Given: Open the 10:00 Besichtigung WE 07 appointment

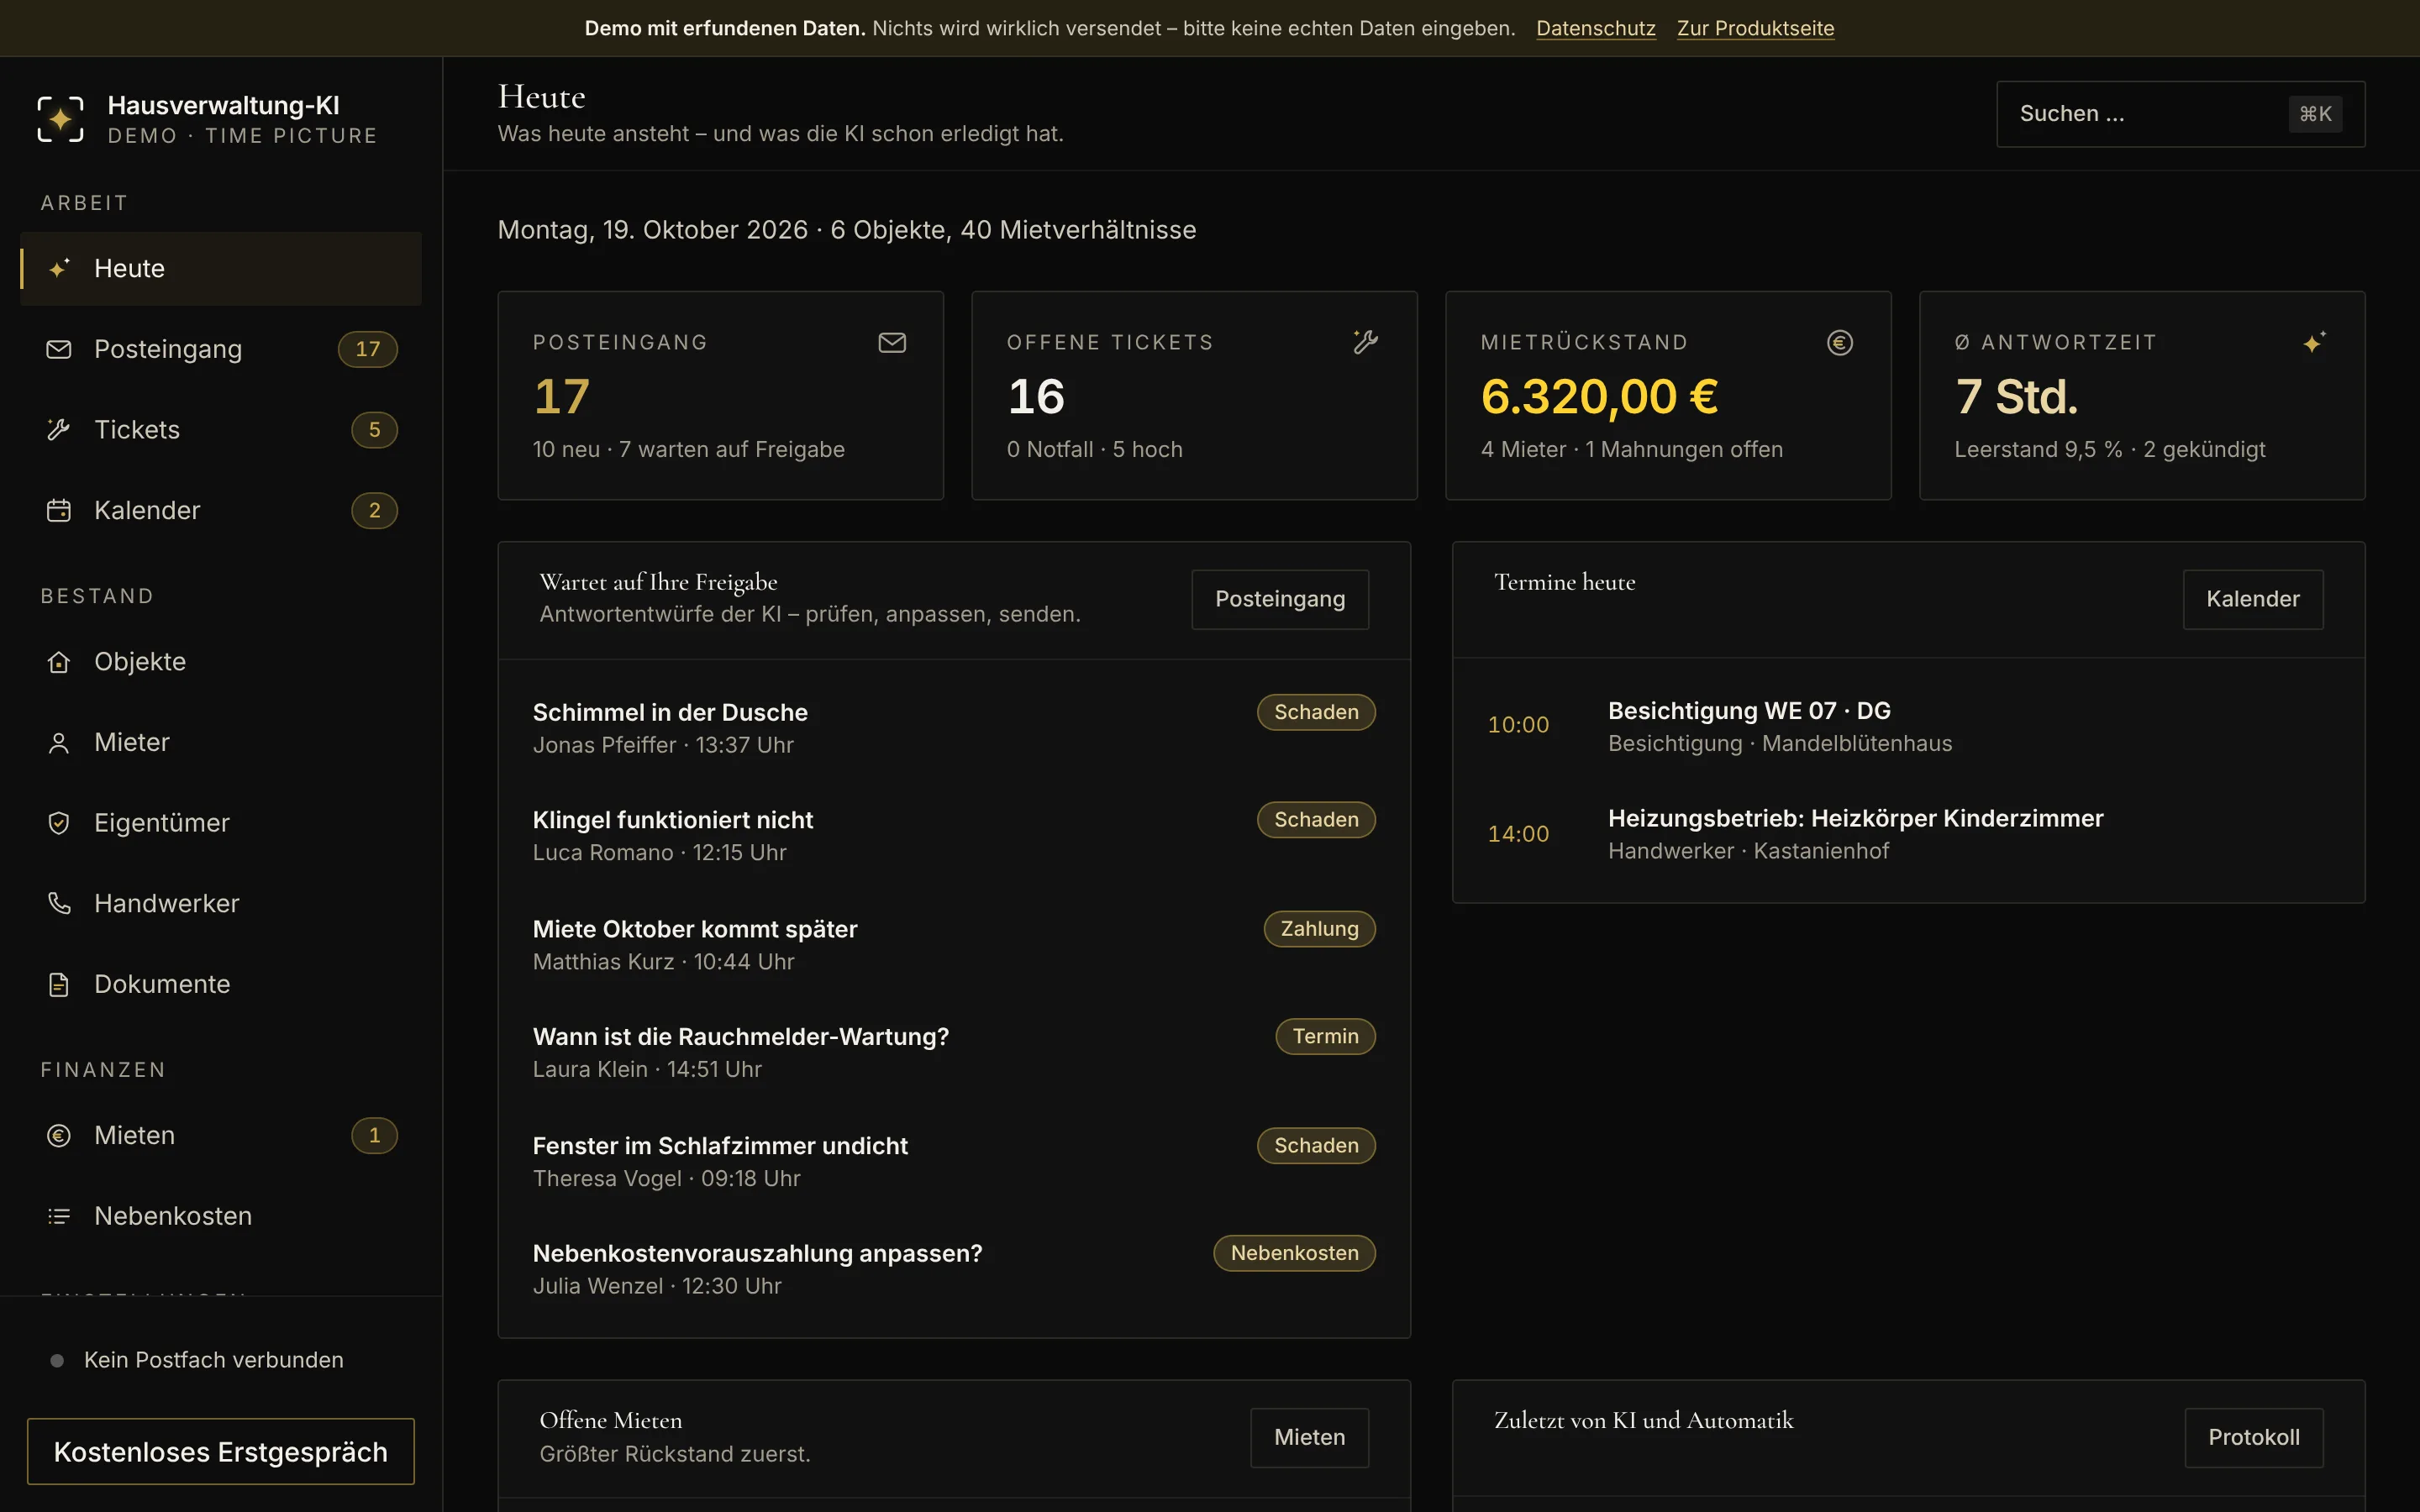Looking at the screenshot, I should tap(1908, 726).
